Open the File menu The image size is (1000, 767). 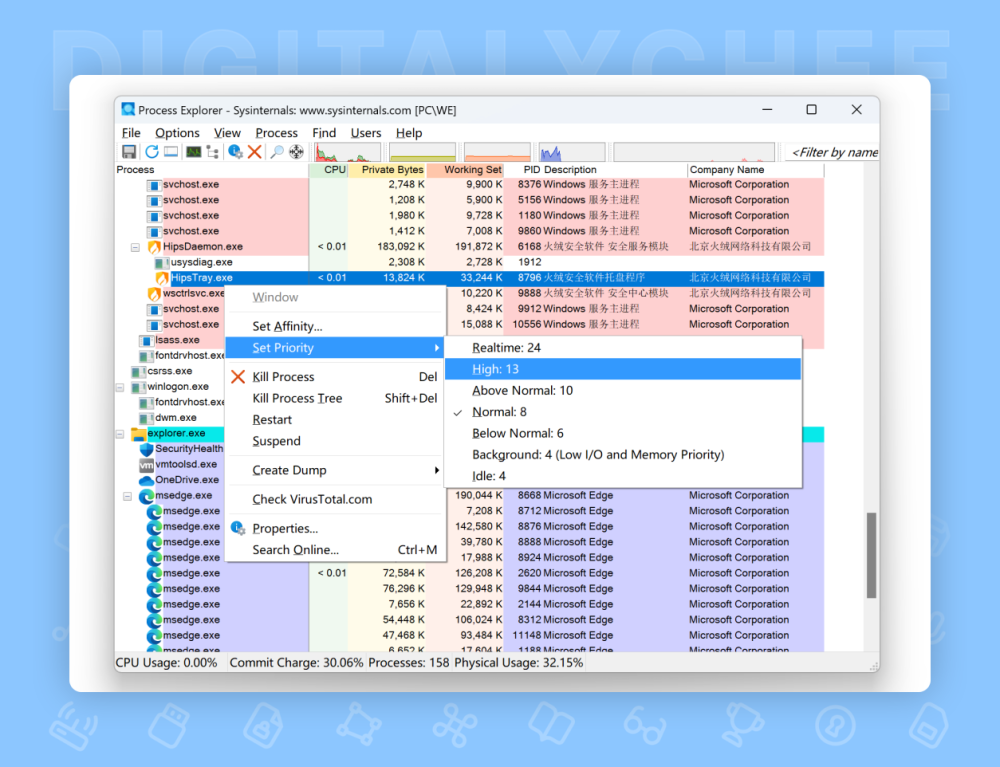(x=131, y=133)
